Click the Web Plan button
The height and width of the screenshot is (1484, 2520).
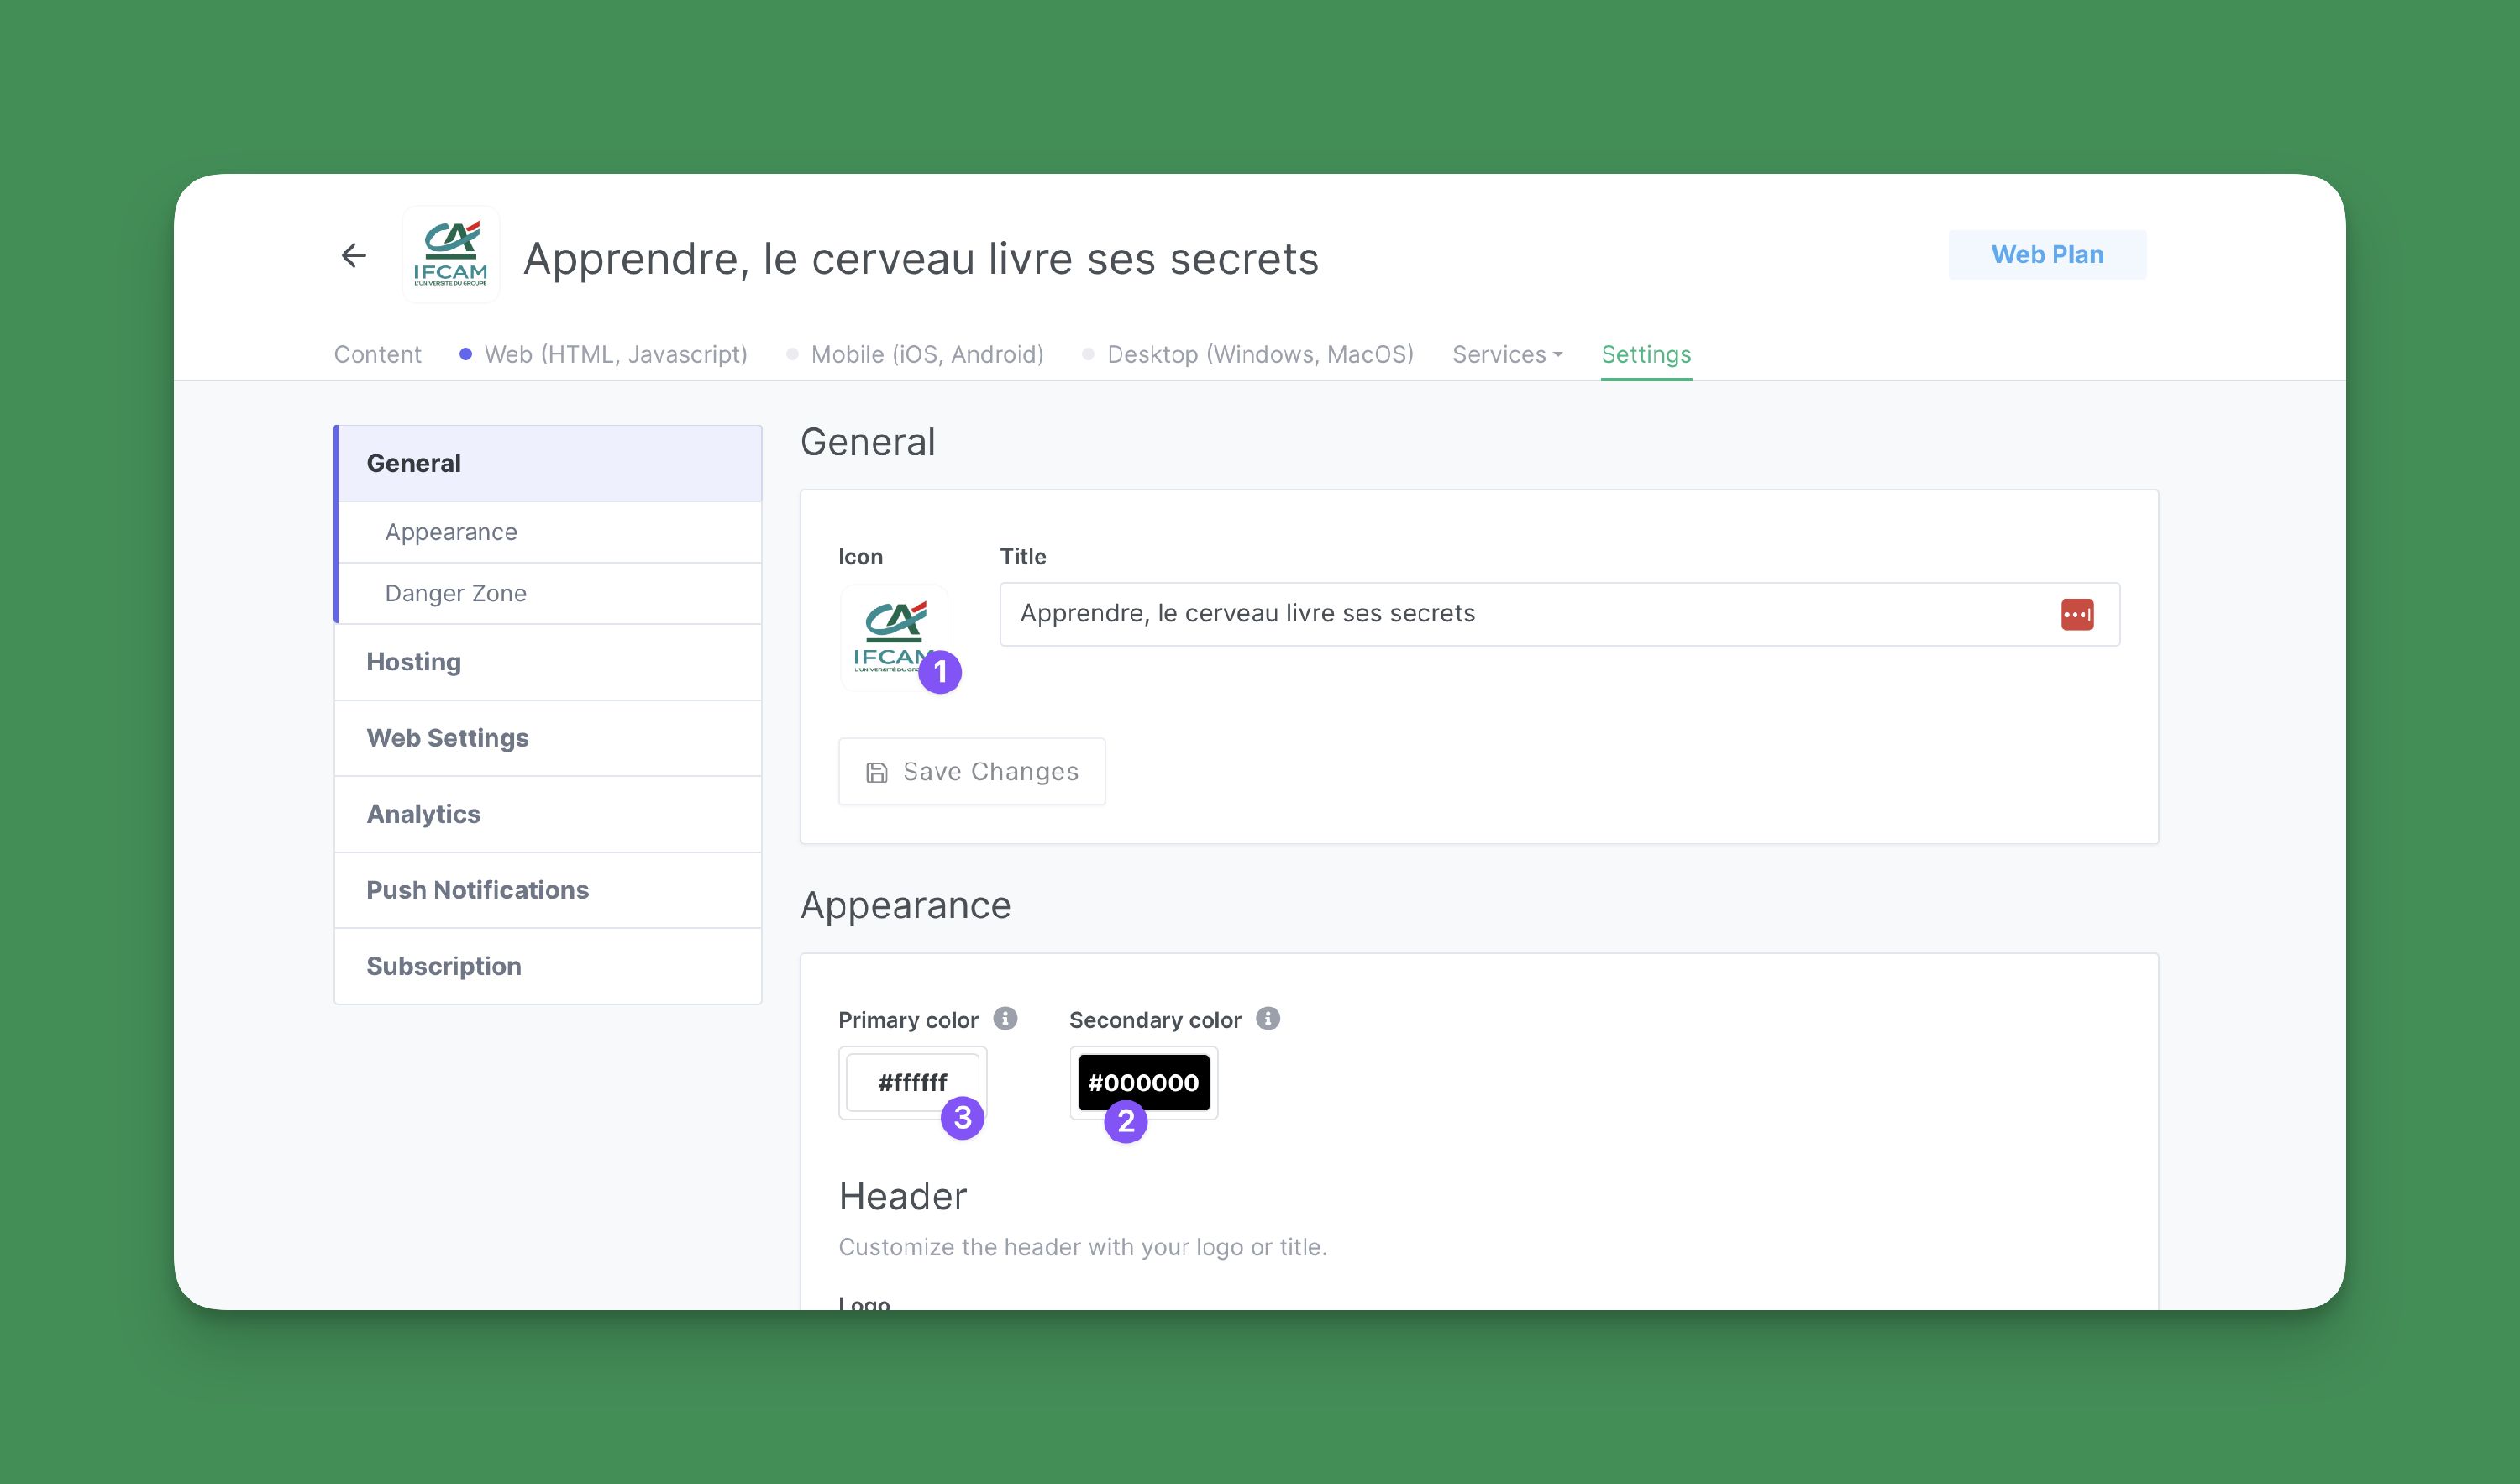tap(2047, 254)
